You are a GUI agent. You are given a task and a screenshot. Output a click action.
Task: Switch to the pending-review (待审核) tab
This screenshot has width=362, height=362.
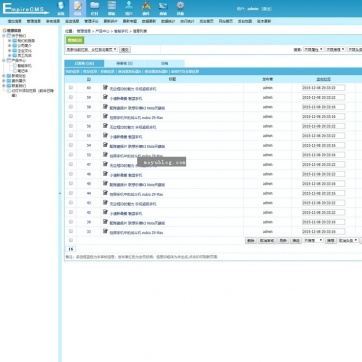124,63
